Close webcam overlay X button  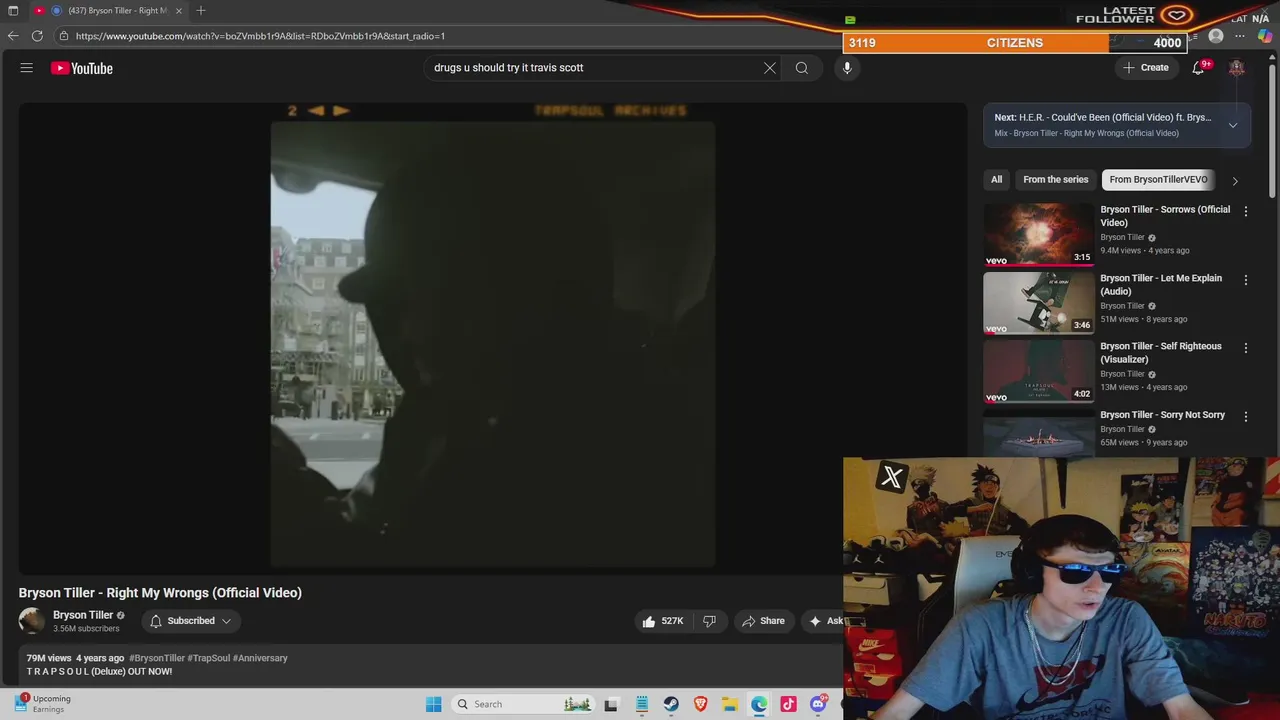[x=891, y=477]
